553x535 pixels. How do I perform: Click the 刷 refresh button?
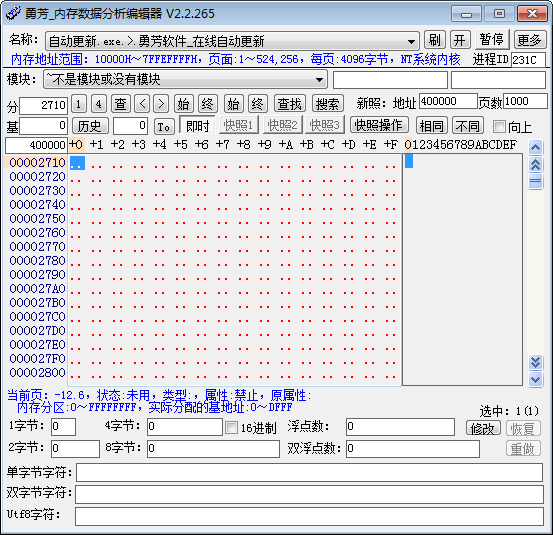[x=434, y=40]
